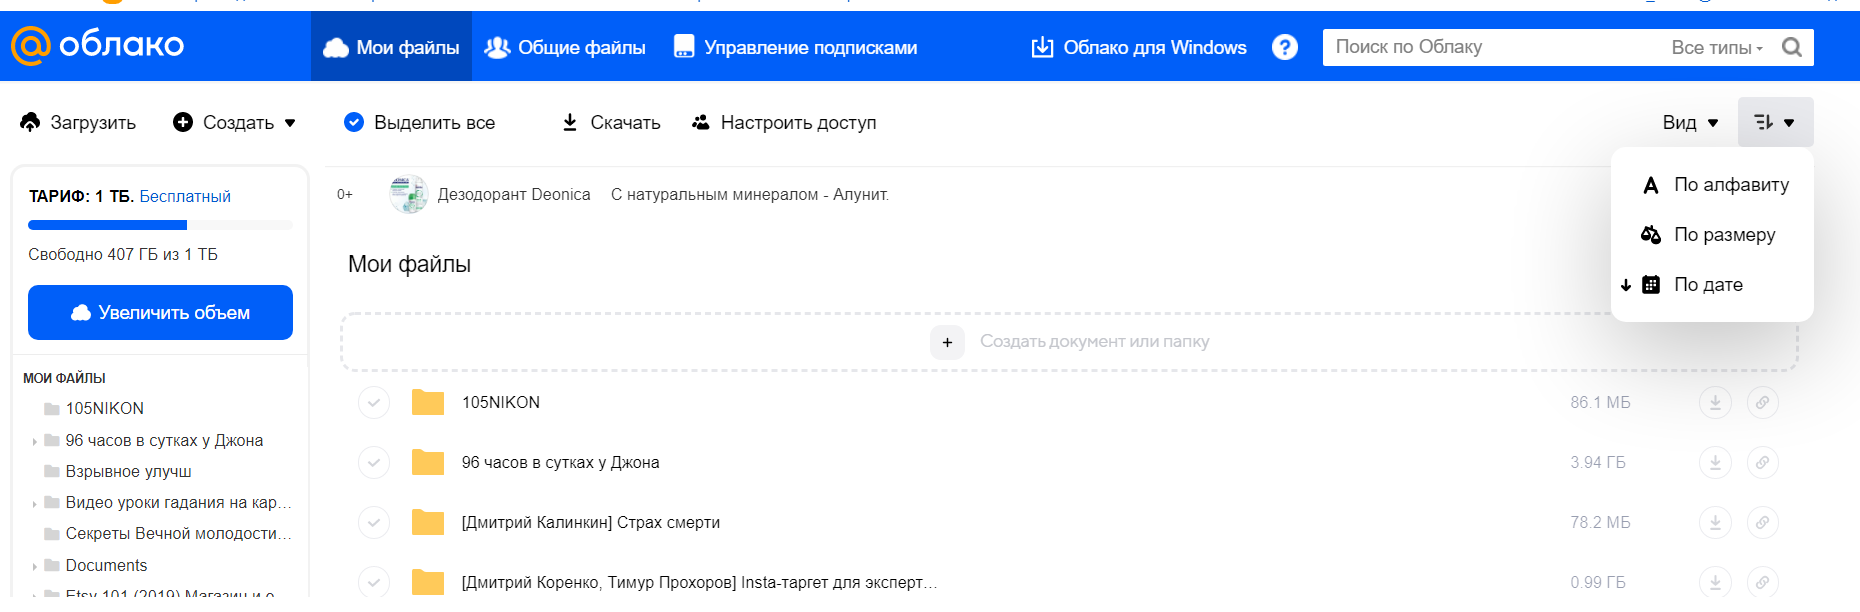Expand Видео уроки гадания tree node
The height and width of the screenshot is (612, 1860).
[34, 503]
